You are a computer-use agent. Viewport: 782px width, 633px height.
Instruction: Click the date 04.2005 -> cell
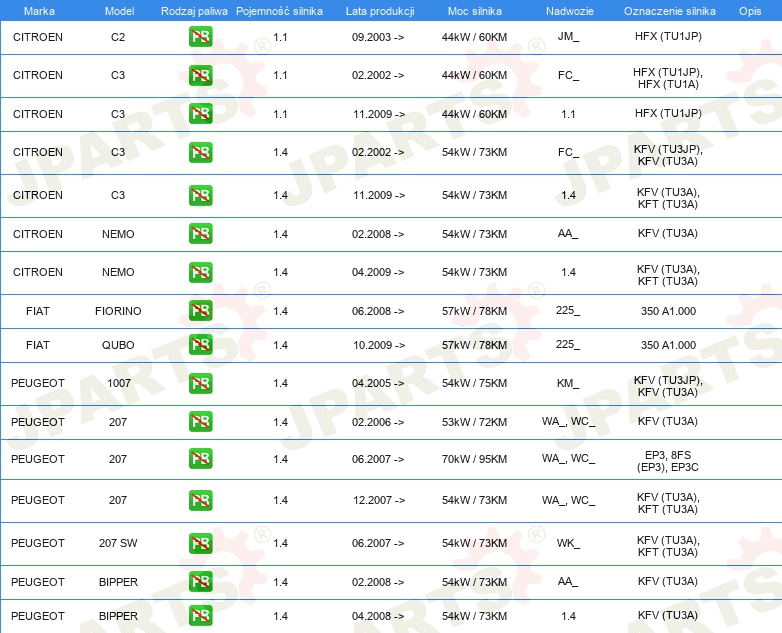coord(378,383)
